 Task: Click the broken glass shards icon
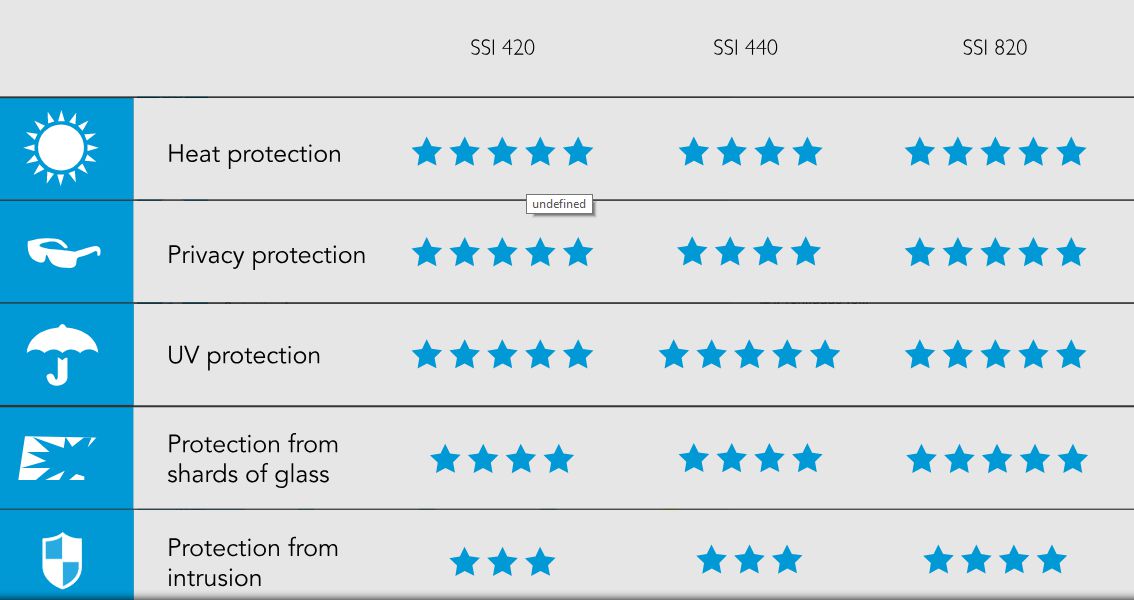[x=57, y=458]
